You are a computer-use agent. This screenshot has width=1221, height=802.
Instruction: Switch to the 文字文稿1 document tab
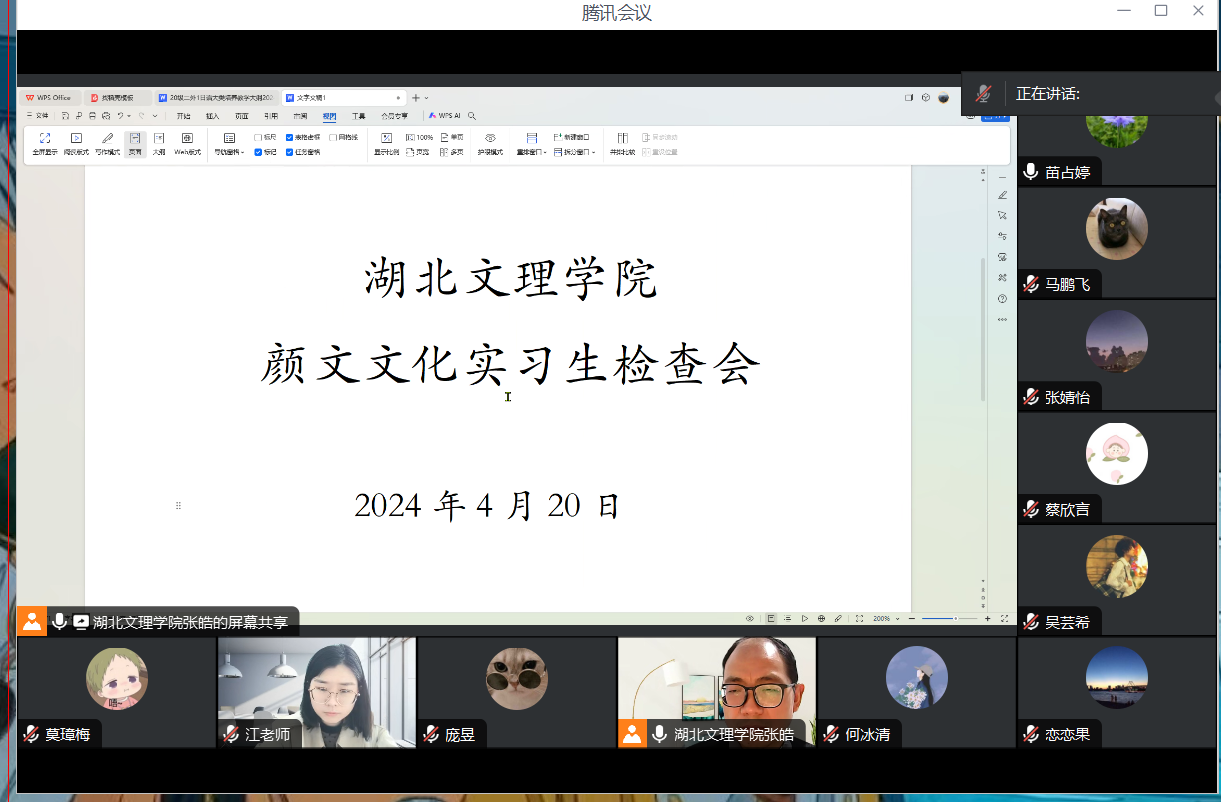coord(306,98)
